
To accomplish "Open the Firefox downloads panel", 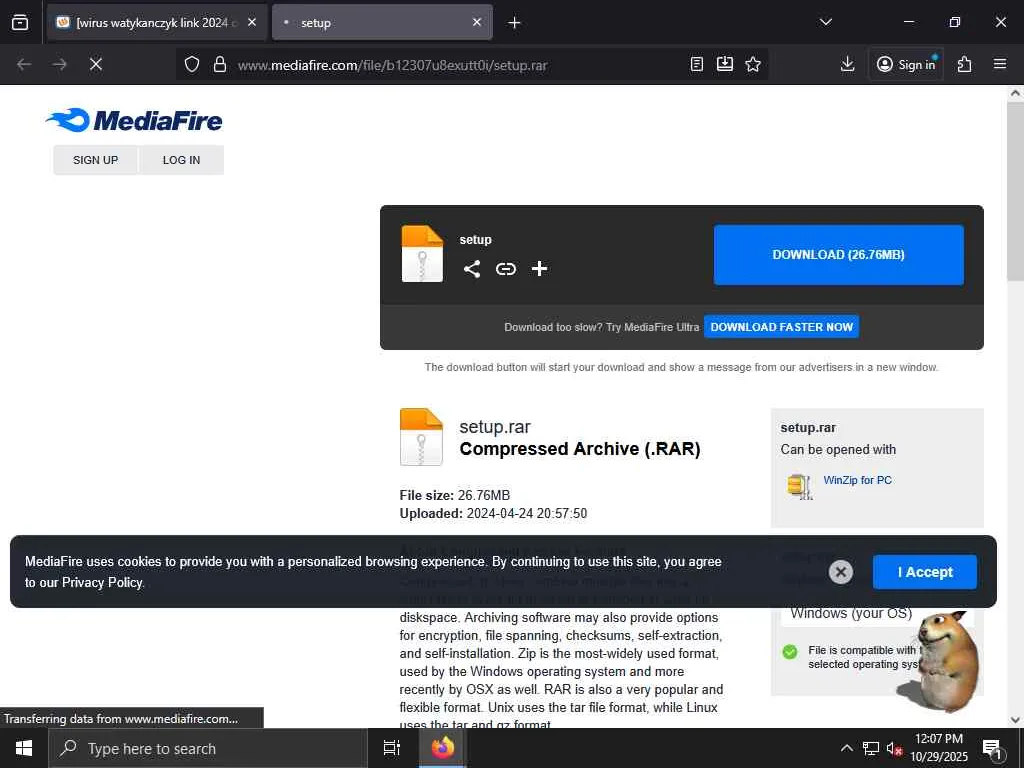I will (x=848, y=64).
